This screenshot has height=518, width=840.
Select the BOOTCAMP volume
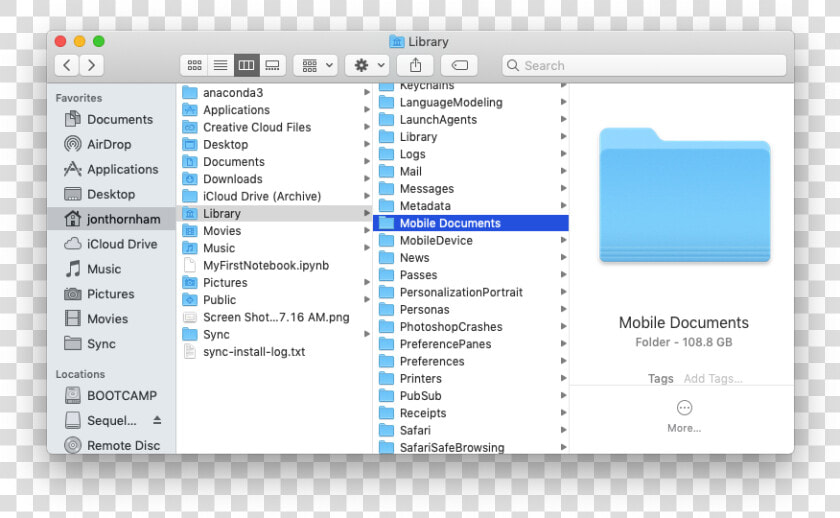[x=111, y=395]
